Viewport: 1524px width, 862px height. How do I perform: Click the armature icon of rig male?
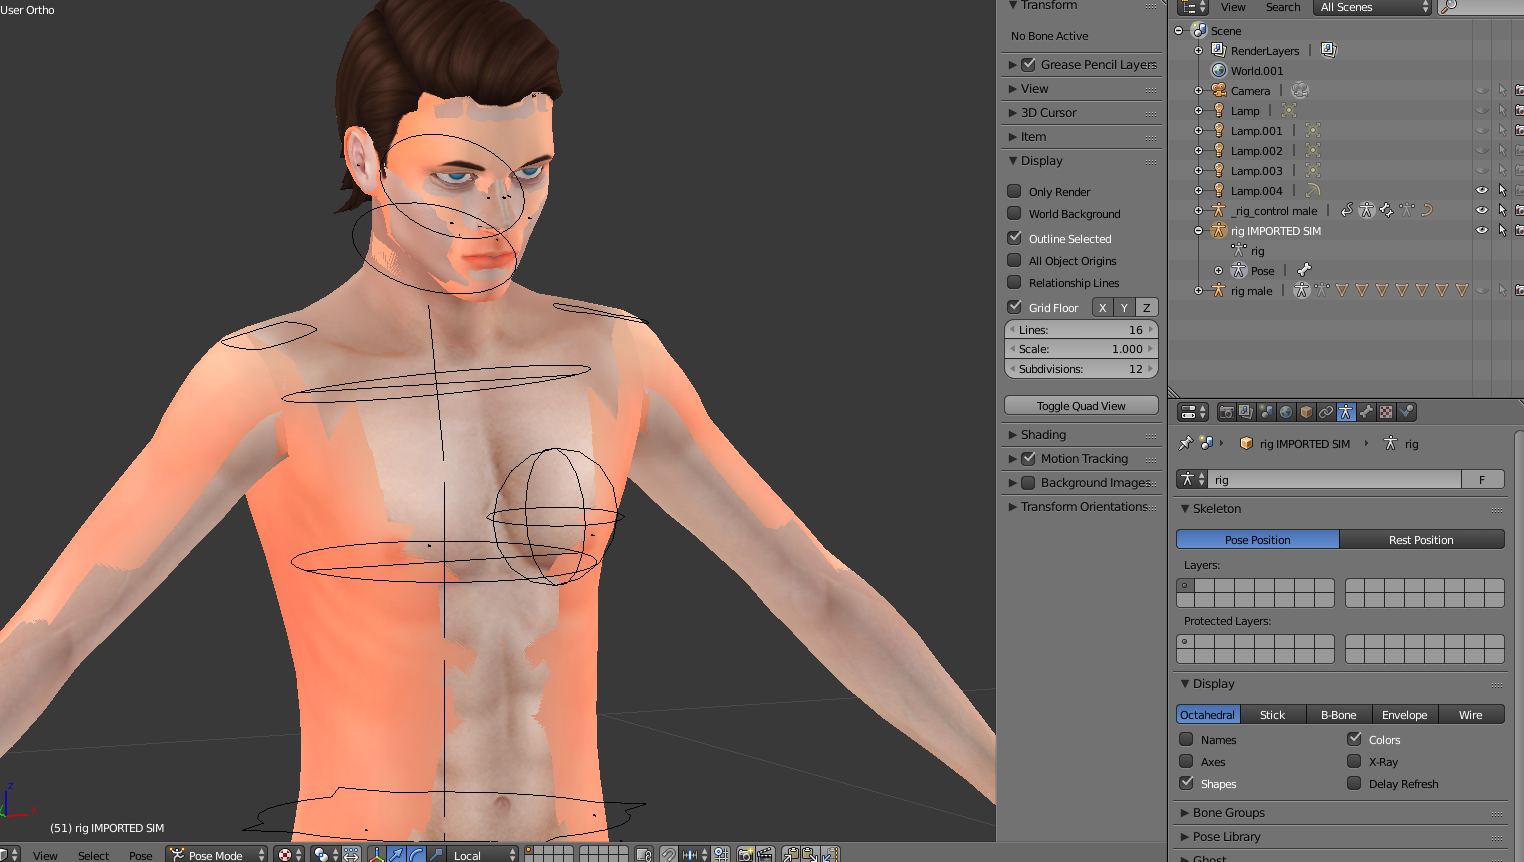pyautogui.click(x=1219, y=290)
